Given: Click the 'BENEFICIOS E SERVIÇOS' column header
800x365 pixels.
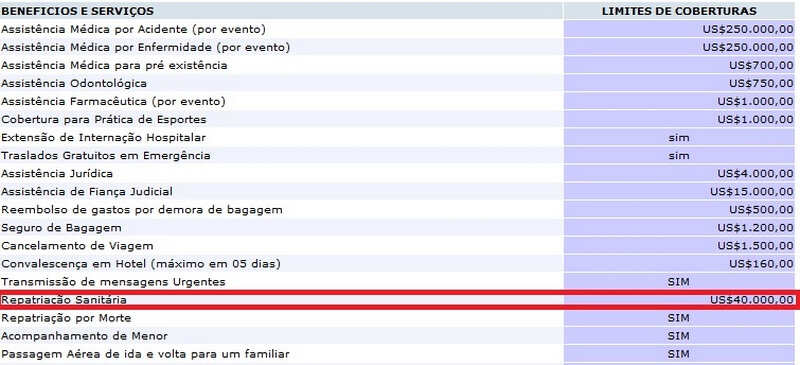Looking at the screenshot, I should (78, 11).
